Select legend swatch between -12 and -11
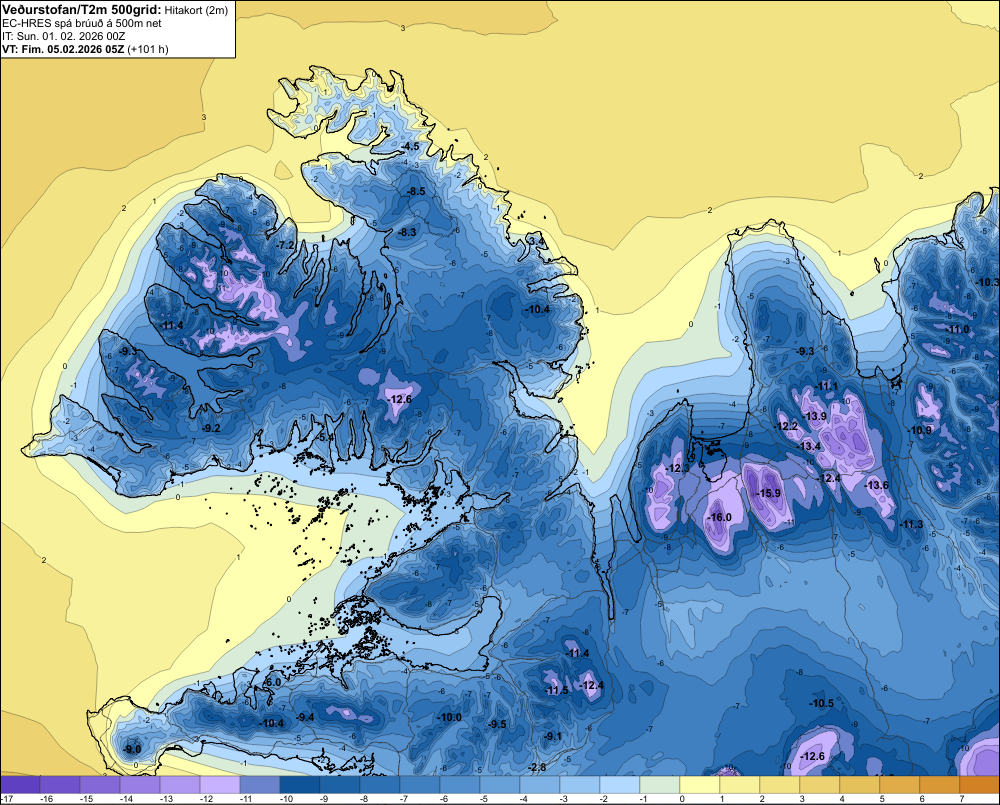The height and width of the screenshot is (805, 1000). 220,785
